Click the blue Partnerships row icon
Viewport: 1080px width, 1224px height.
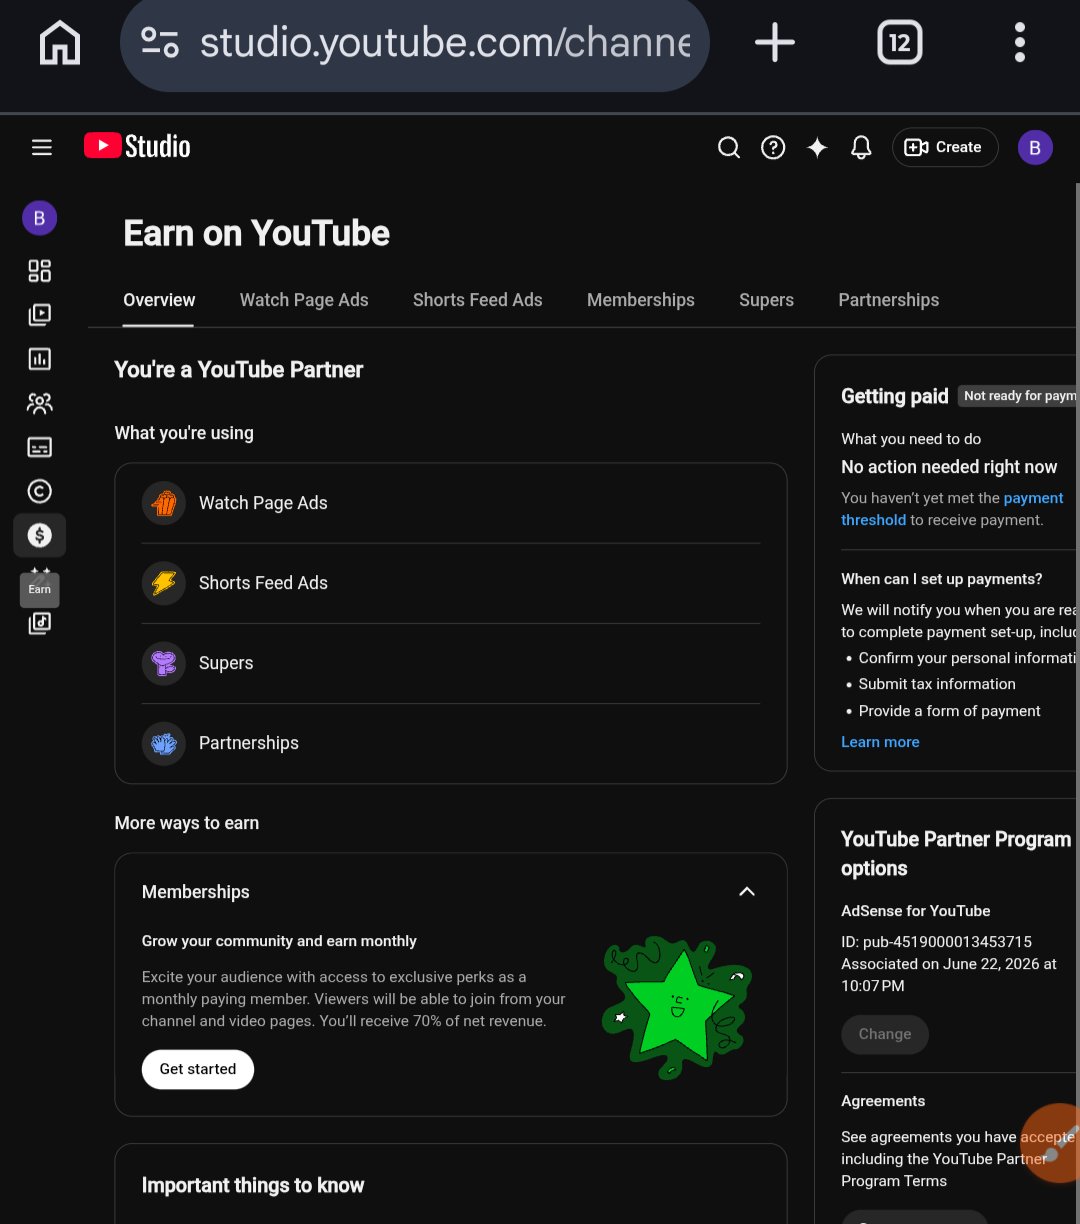[x=164, y=743]
